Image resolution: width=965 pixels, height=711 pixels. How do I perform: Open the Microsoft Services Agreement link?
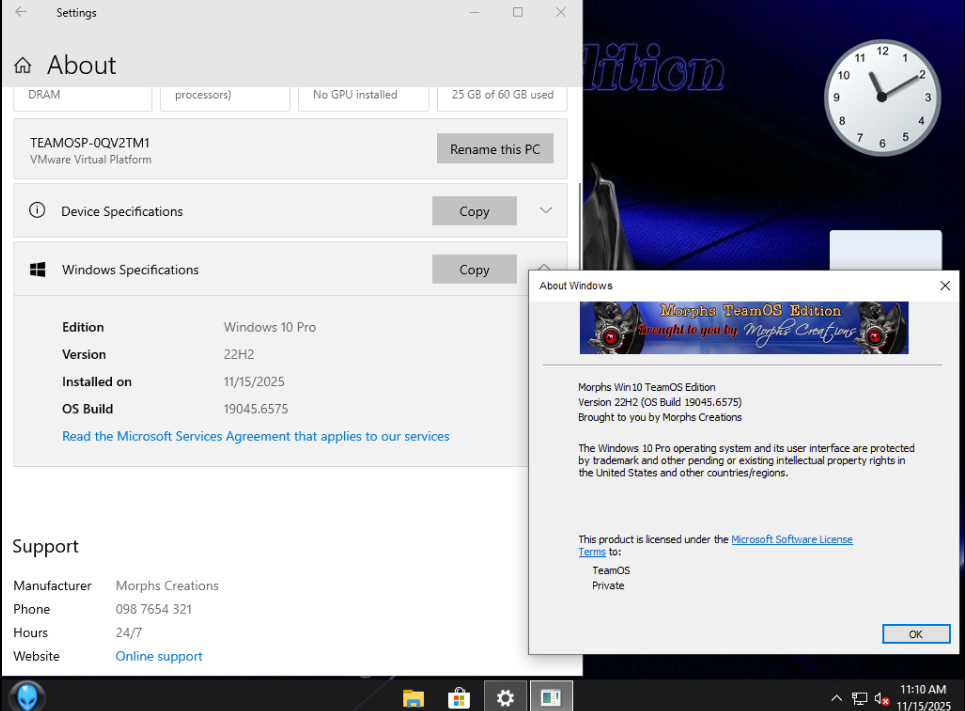pos(255,436)
